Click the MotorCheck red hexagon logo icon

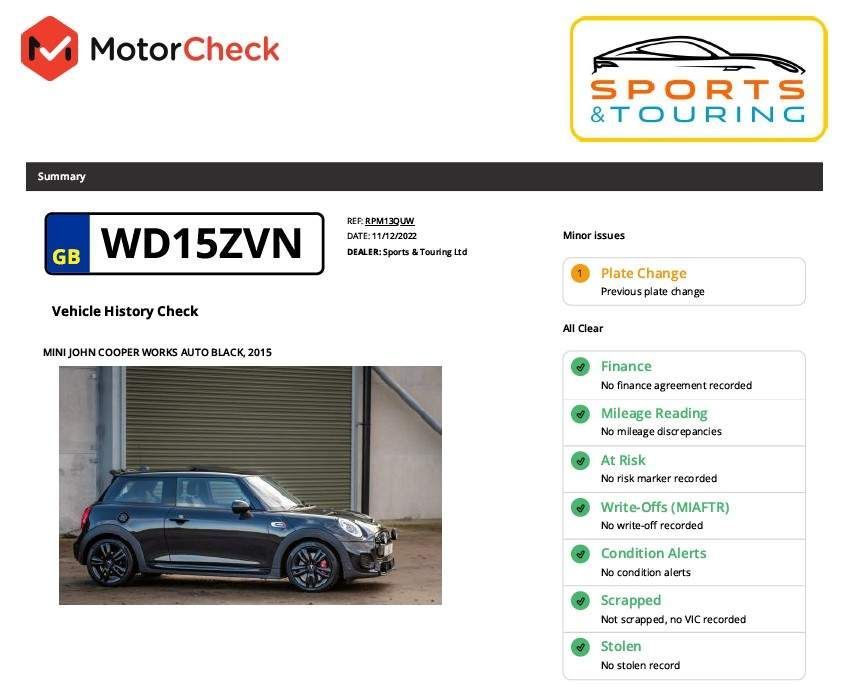coord(49,49)
